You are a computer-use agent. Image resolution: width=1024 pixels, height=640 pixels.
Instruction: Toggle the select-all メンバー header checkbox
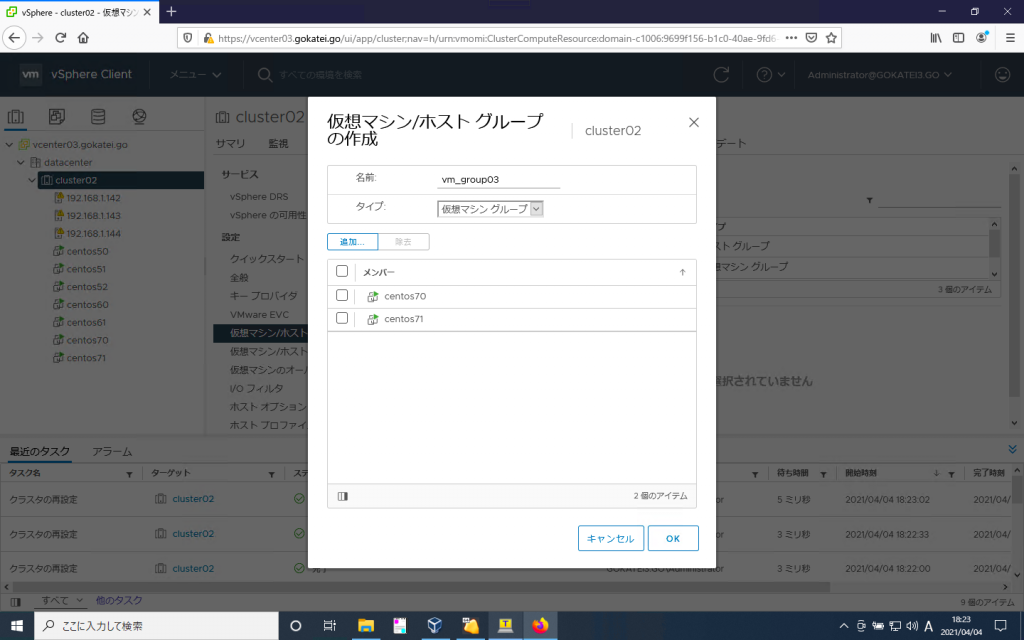click(342, 272)
